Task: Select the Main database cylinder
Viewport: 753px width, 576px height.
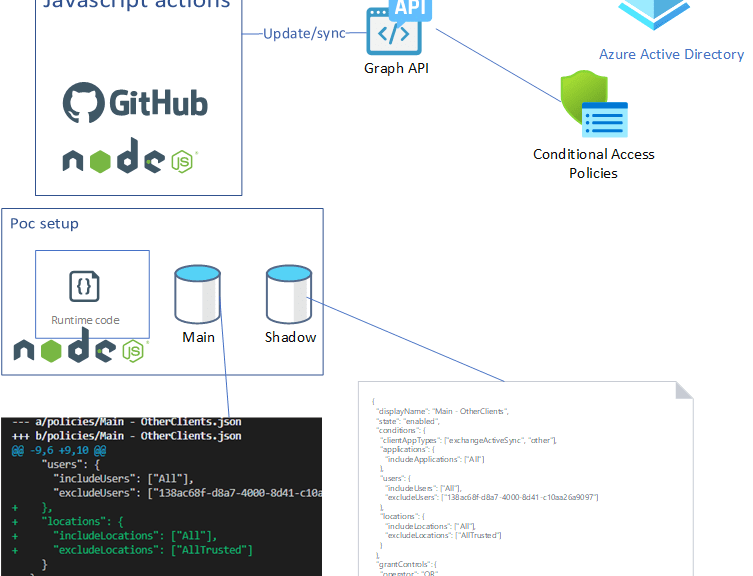Action: (197, 294)
